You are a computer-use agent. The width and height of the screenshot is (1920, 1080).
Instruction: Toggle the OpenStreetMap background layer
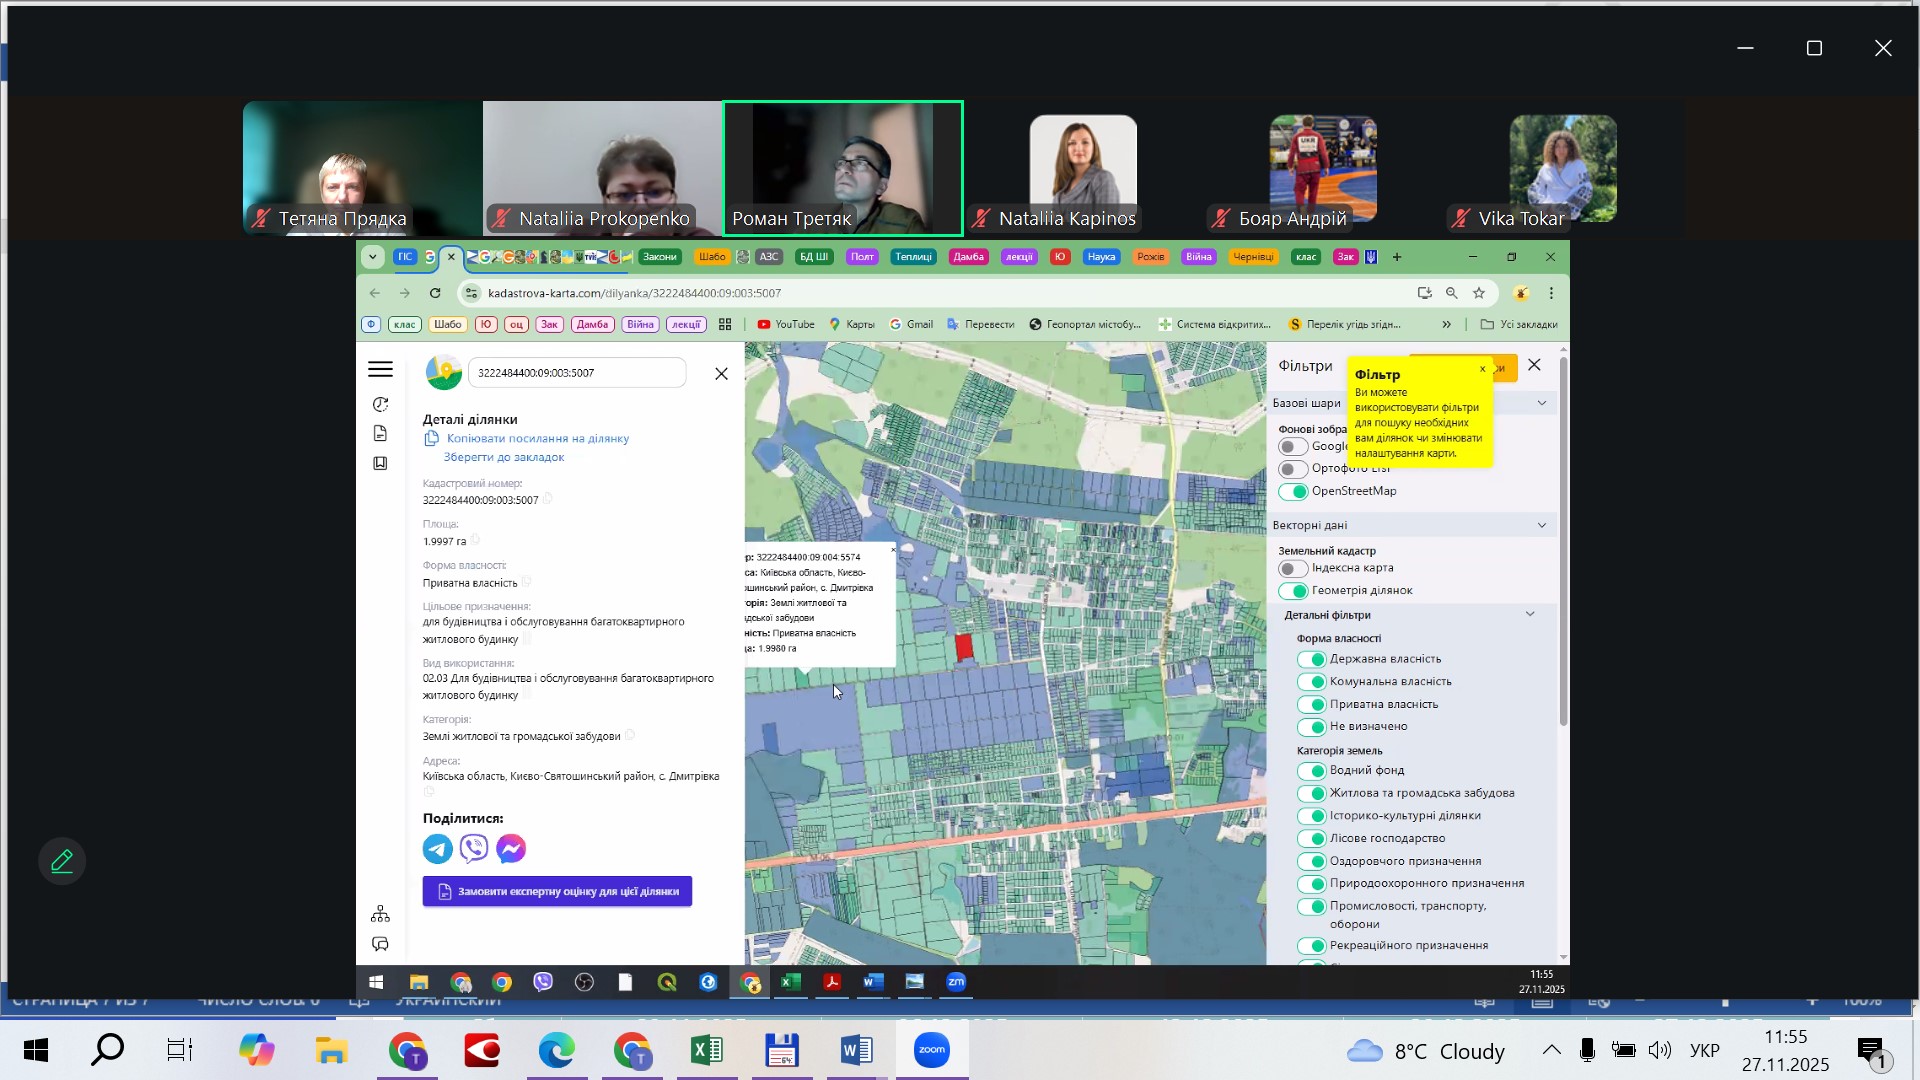pyautogui.click(x=1293, y=492)
